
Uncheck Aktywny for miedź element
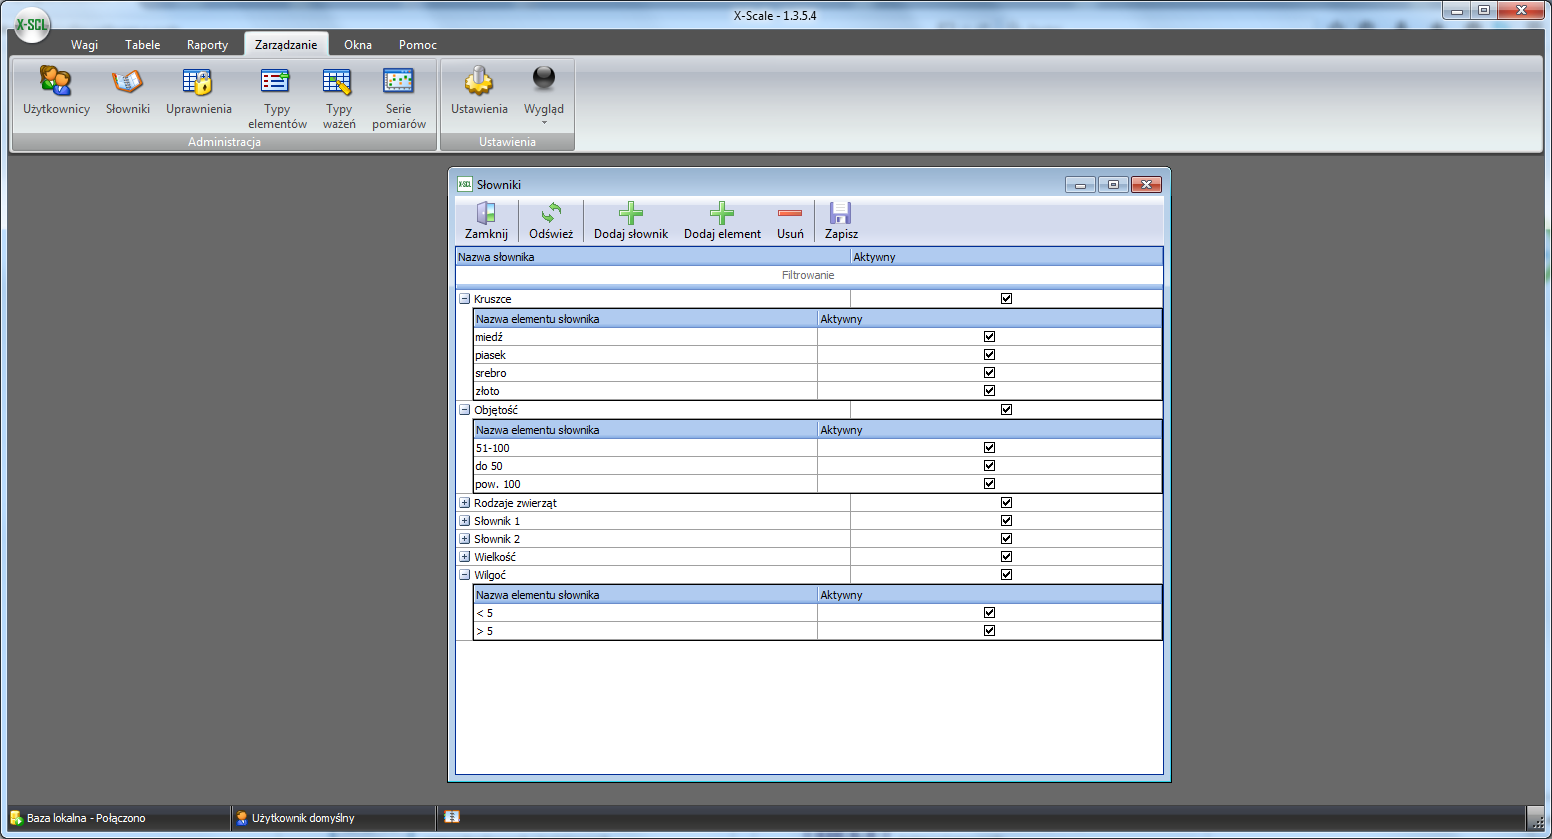tap(989, 337)
